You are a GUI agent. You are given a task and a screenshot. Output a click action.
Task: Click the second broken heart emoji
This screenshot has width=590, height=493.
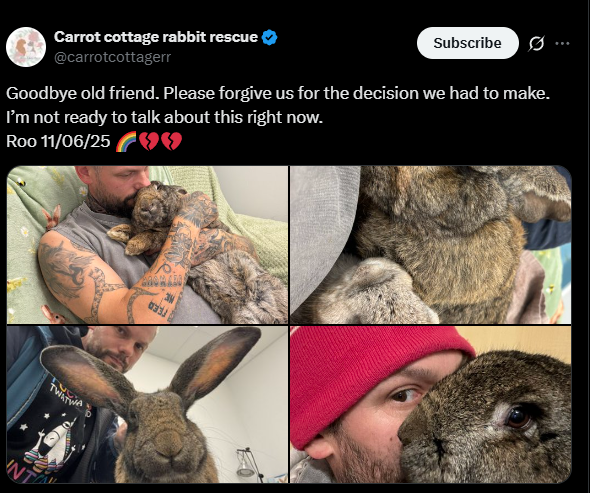click(172, 142)
